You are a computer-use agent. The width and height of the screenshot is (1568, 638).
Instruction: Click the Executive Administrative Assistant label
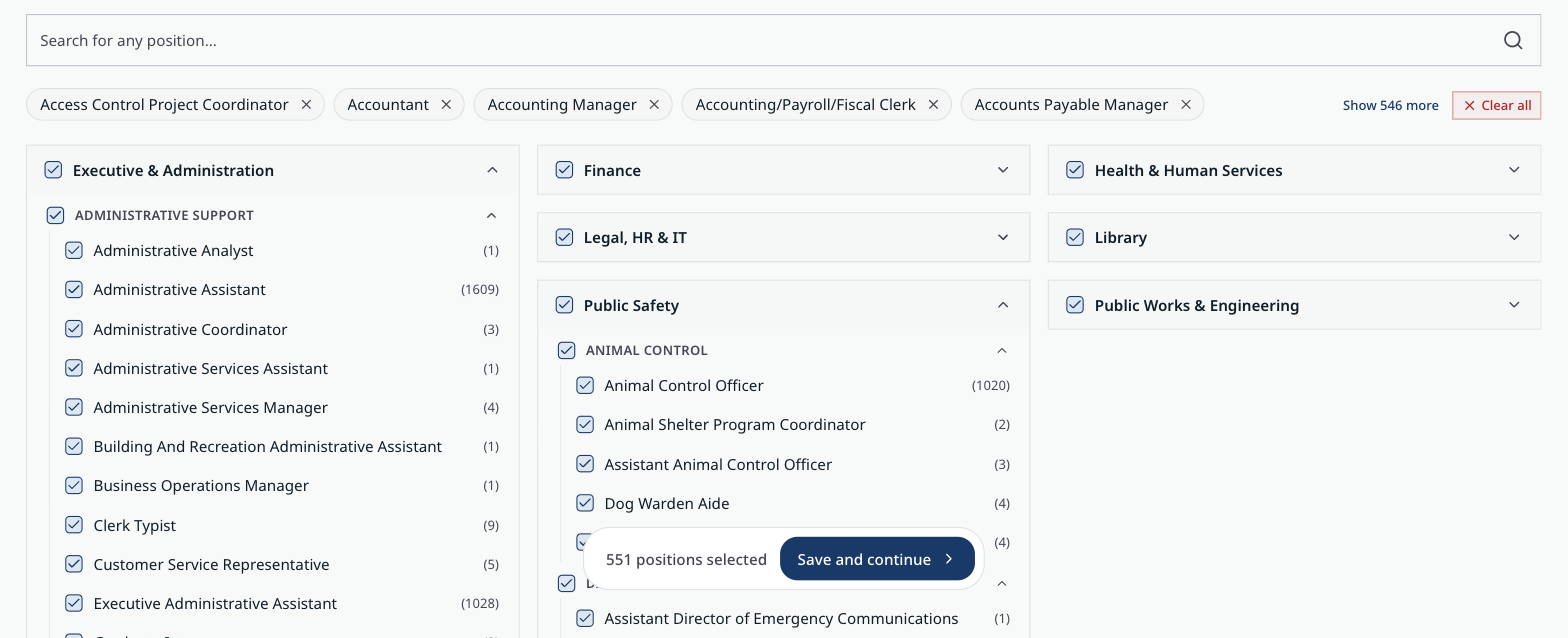pos(215,603)
